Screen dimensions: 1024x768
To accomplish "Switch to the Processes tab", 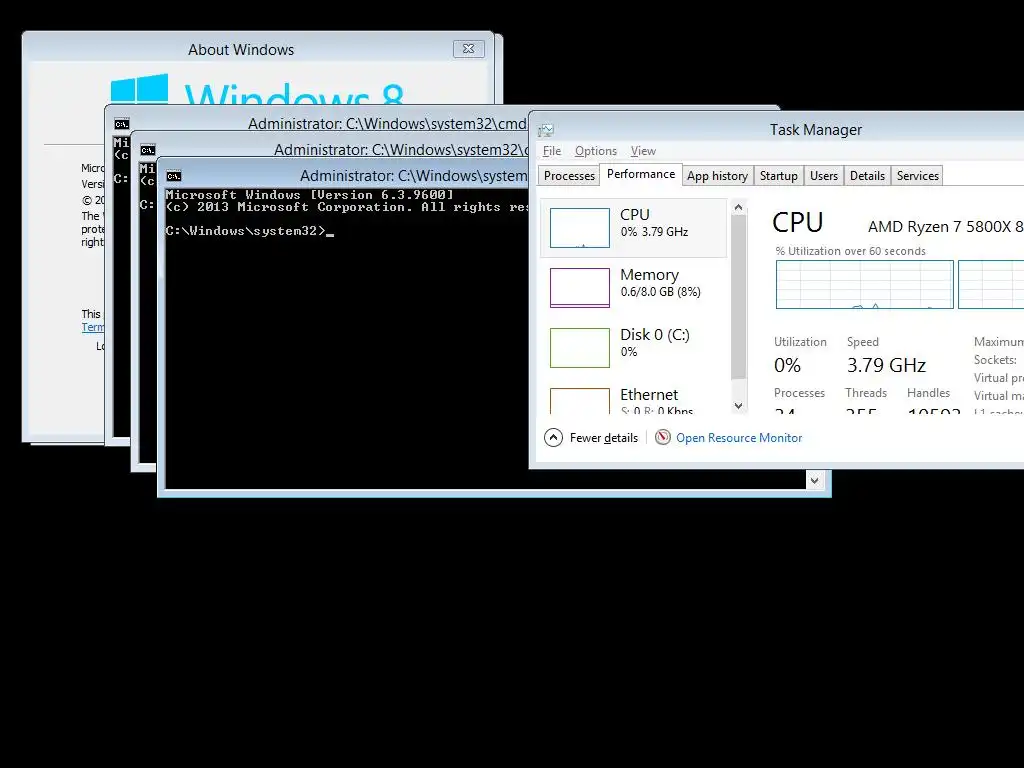I will coord(569,176).
